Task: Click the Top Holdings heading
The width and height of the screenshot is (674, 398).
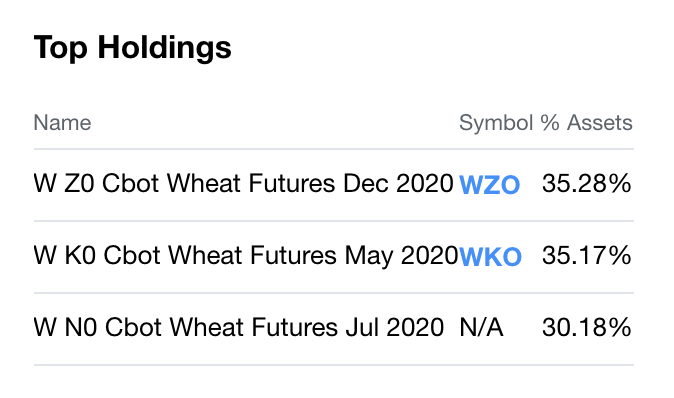Action: 132,48
